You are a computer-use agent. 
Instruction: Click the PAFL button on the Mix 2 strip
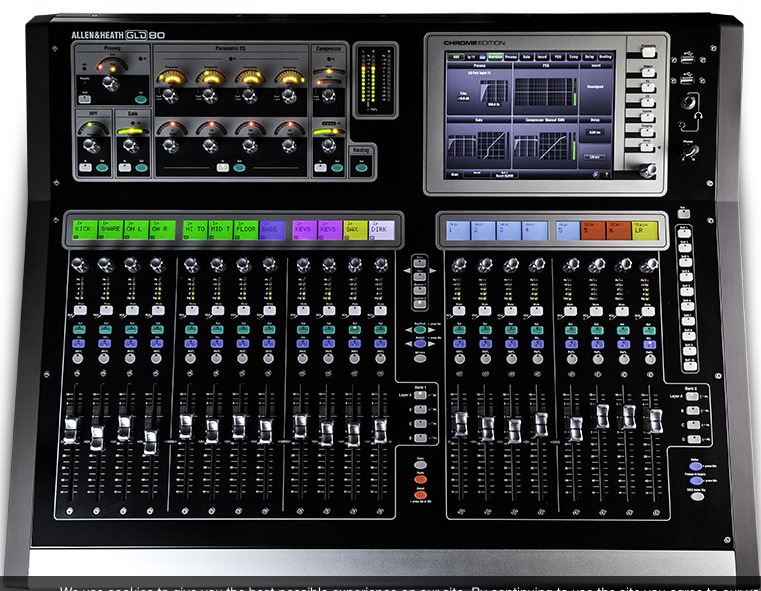485,359
